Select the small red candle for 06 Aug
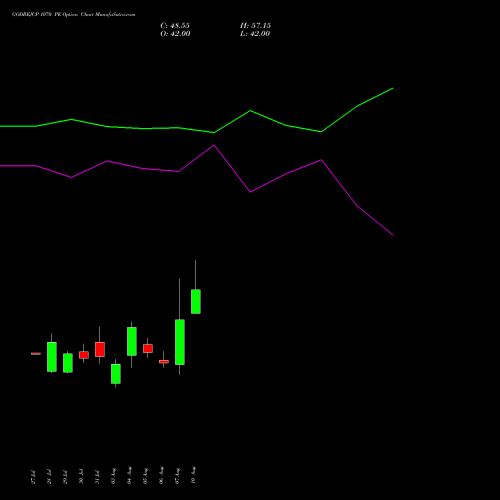500x500 pixels. point(164,361)
